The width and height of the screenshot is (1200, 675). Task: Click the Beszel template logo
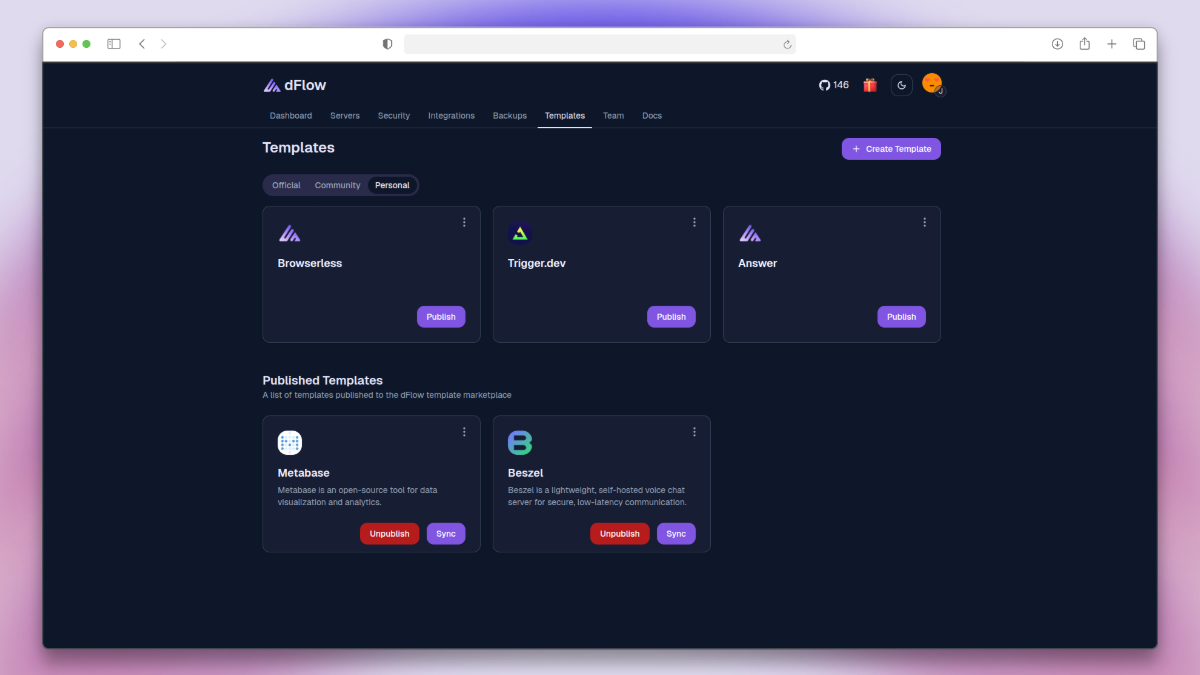(x=520, y=442)
